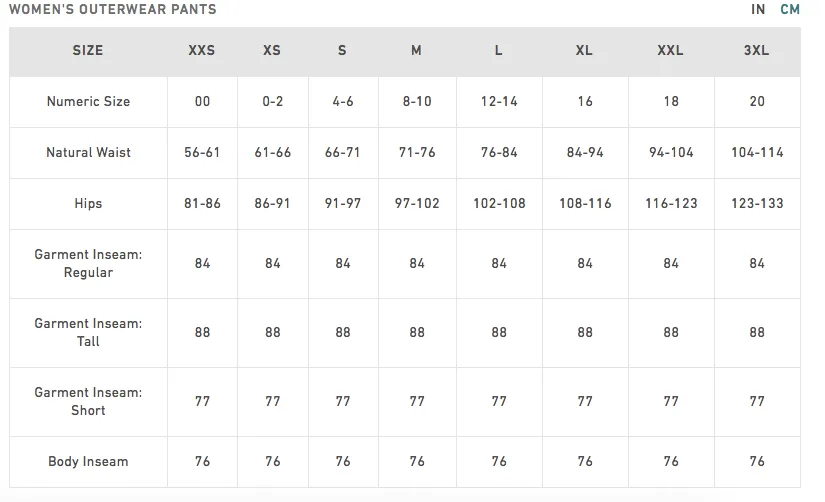Select the 12-14 numeric size cell

pos(499,102)
